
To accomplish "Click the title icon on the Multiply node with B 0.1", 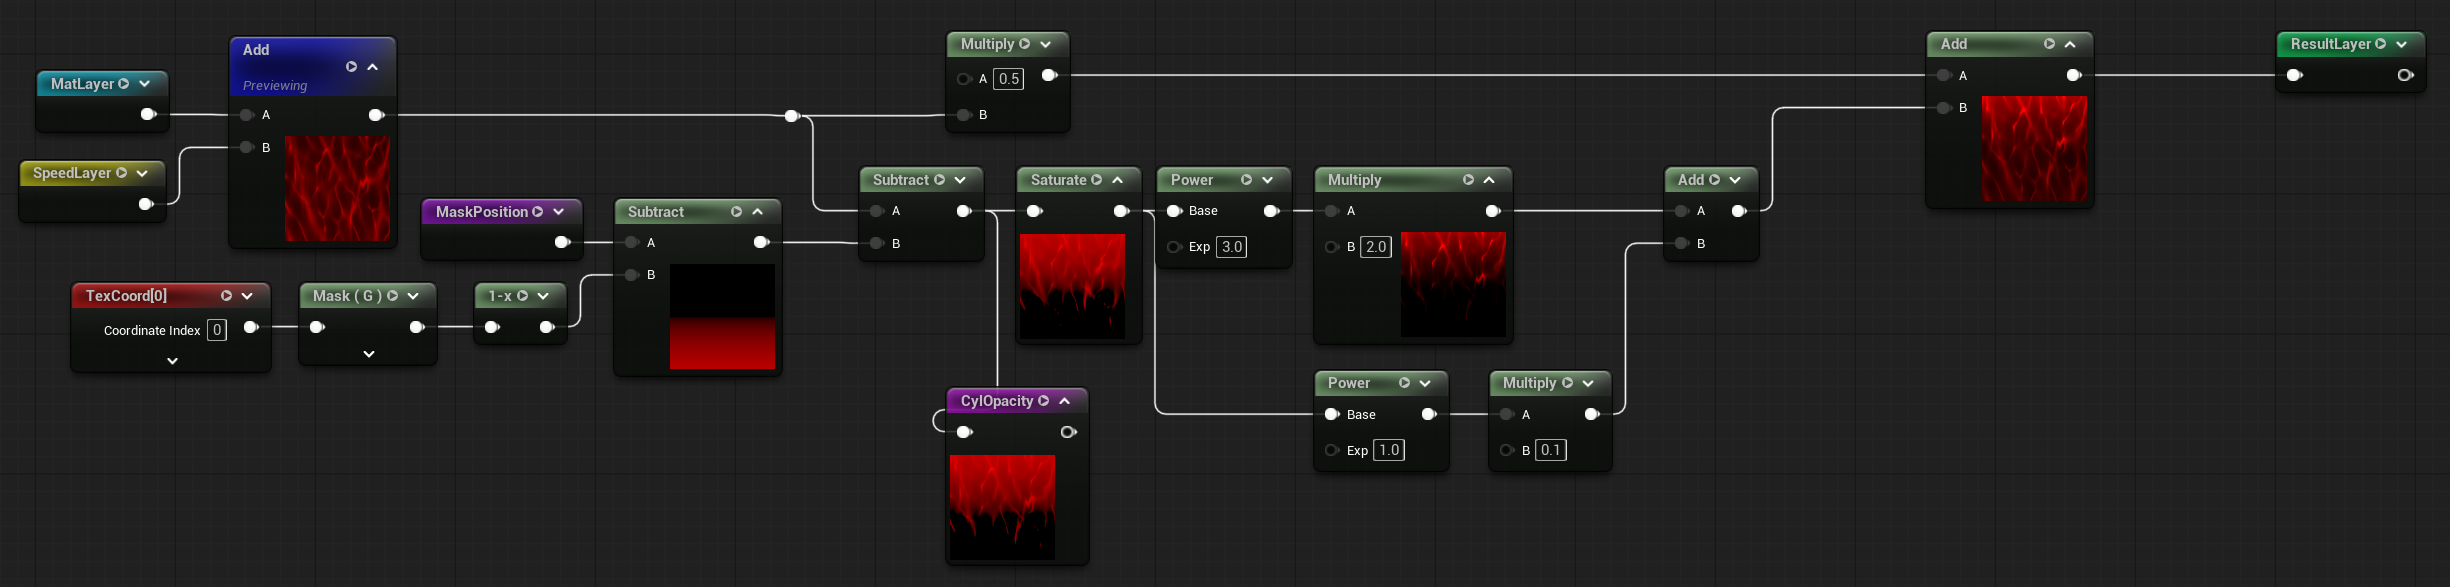I will (x=1568, y=383).
